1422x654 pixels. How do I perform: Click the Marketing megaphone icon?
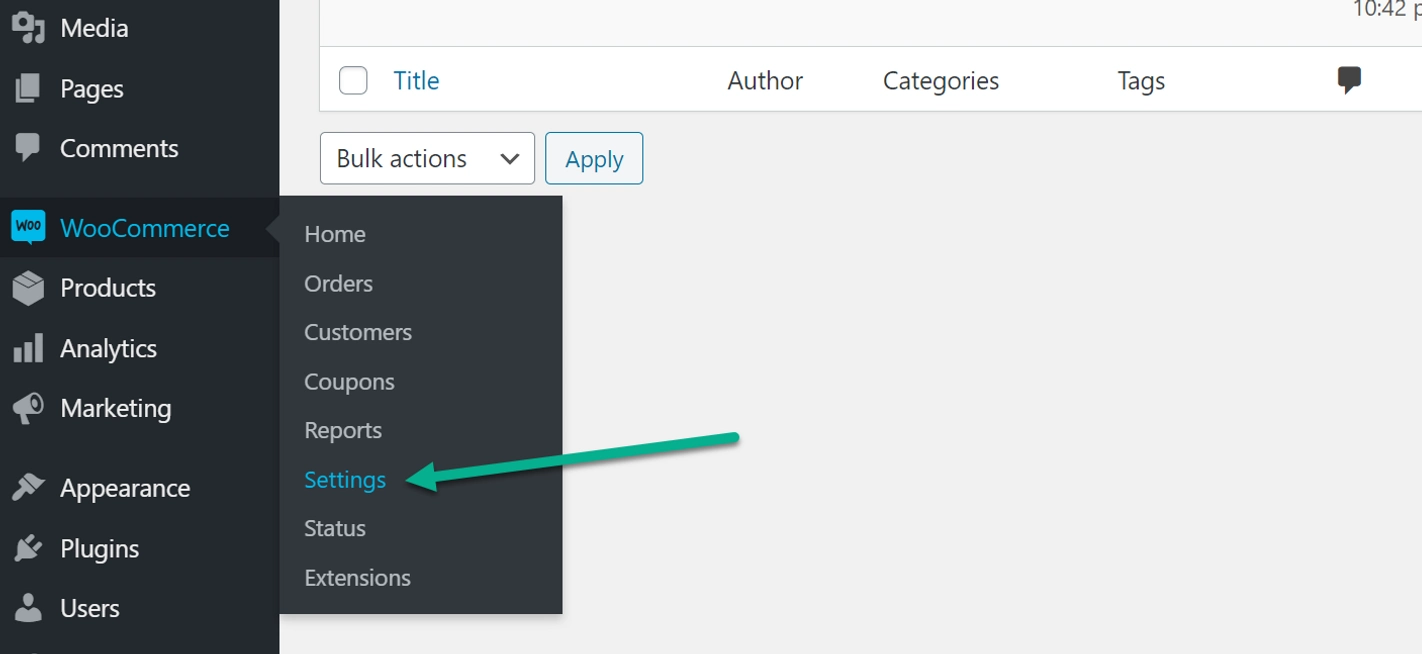click(x=28, y=408)
